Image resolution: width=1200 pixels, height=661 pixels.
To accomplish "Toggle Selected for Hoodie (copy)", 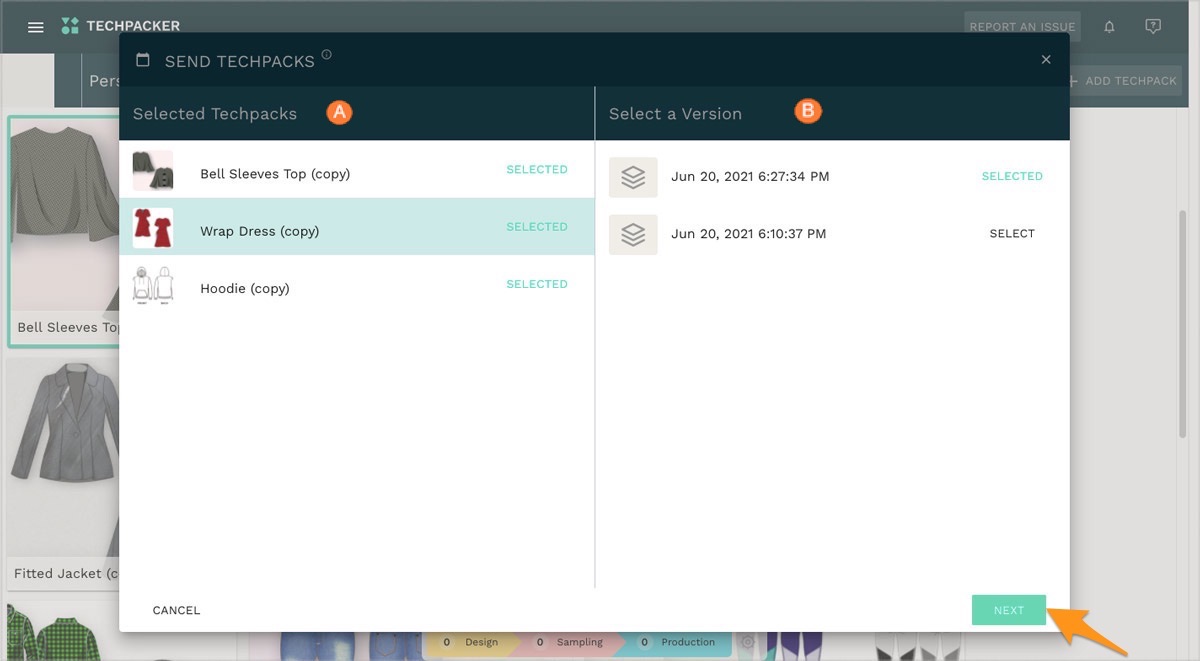I will coord(536,284).
